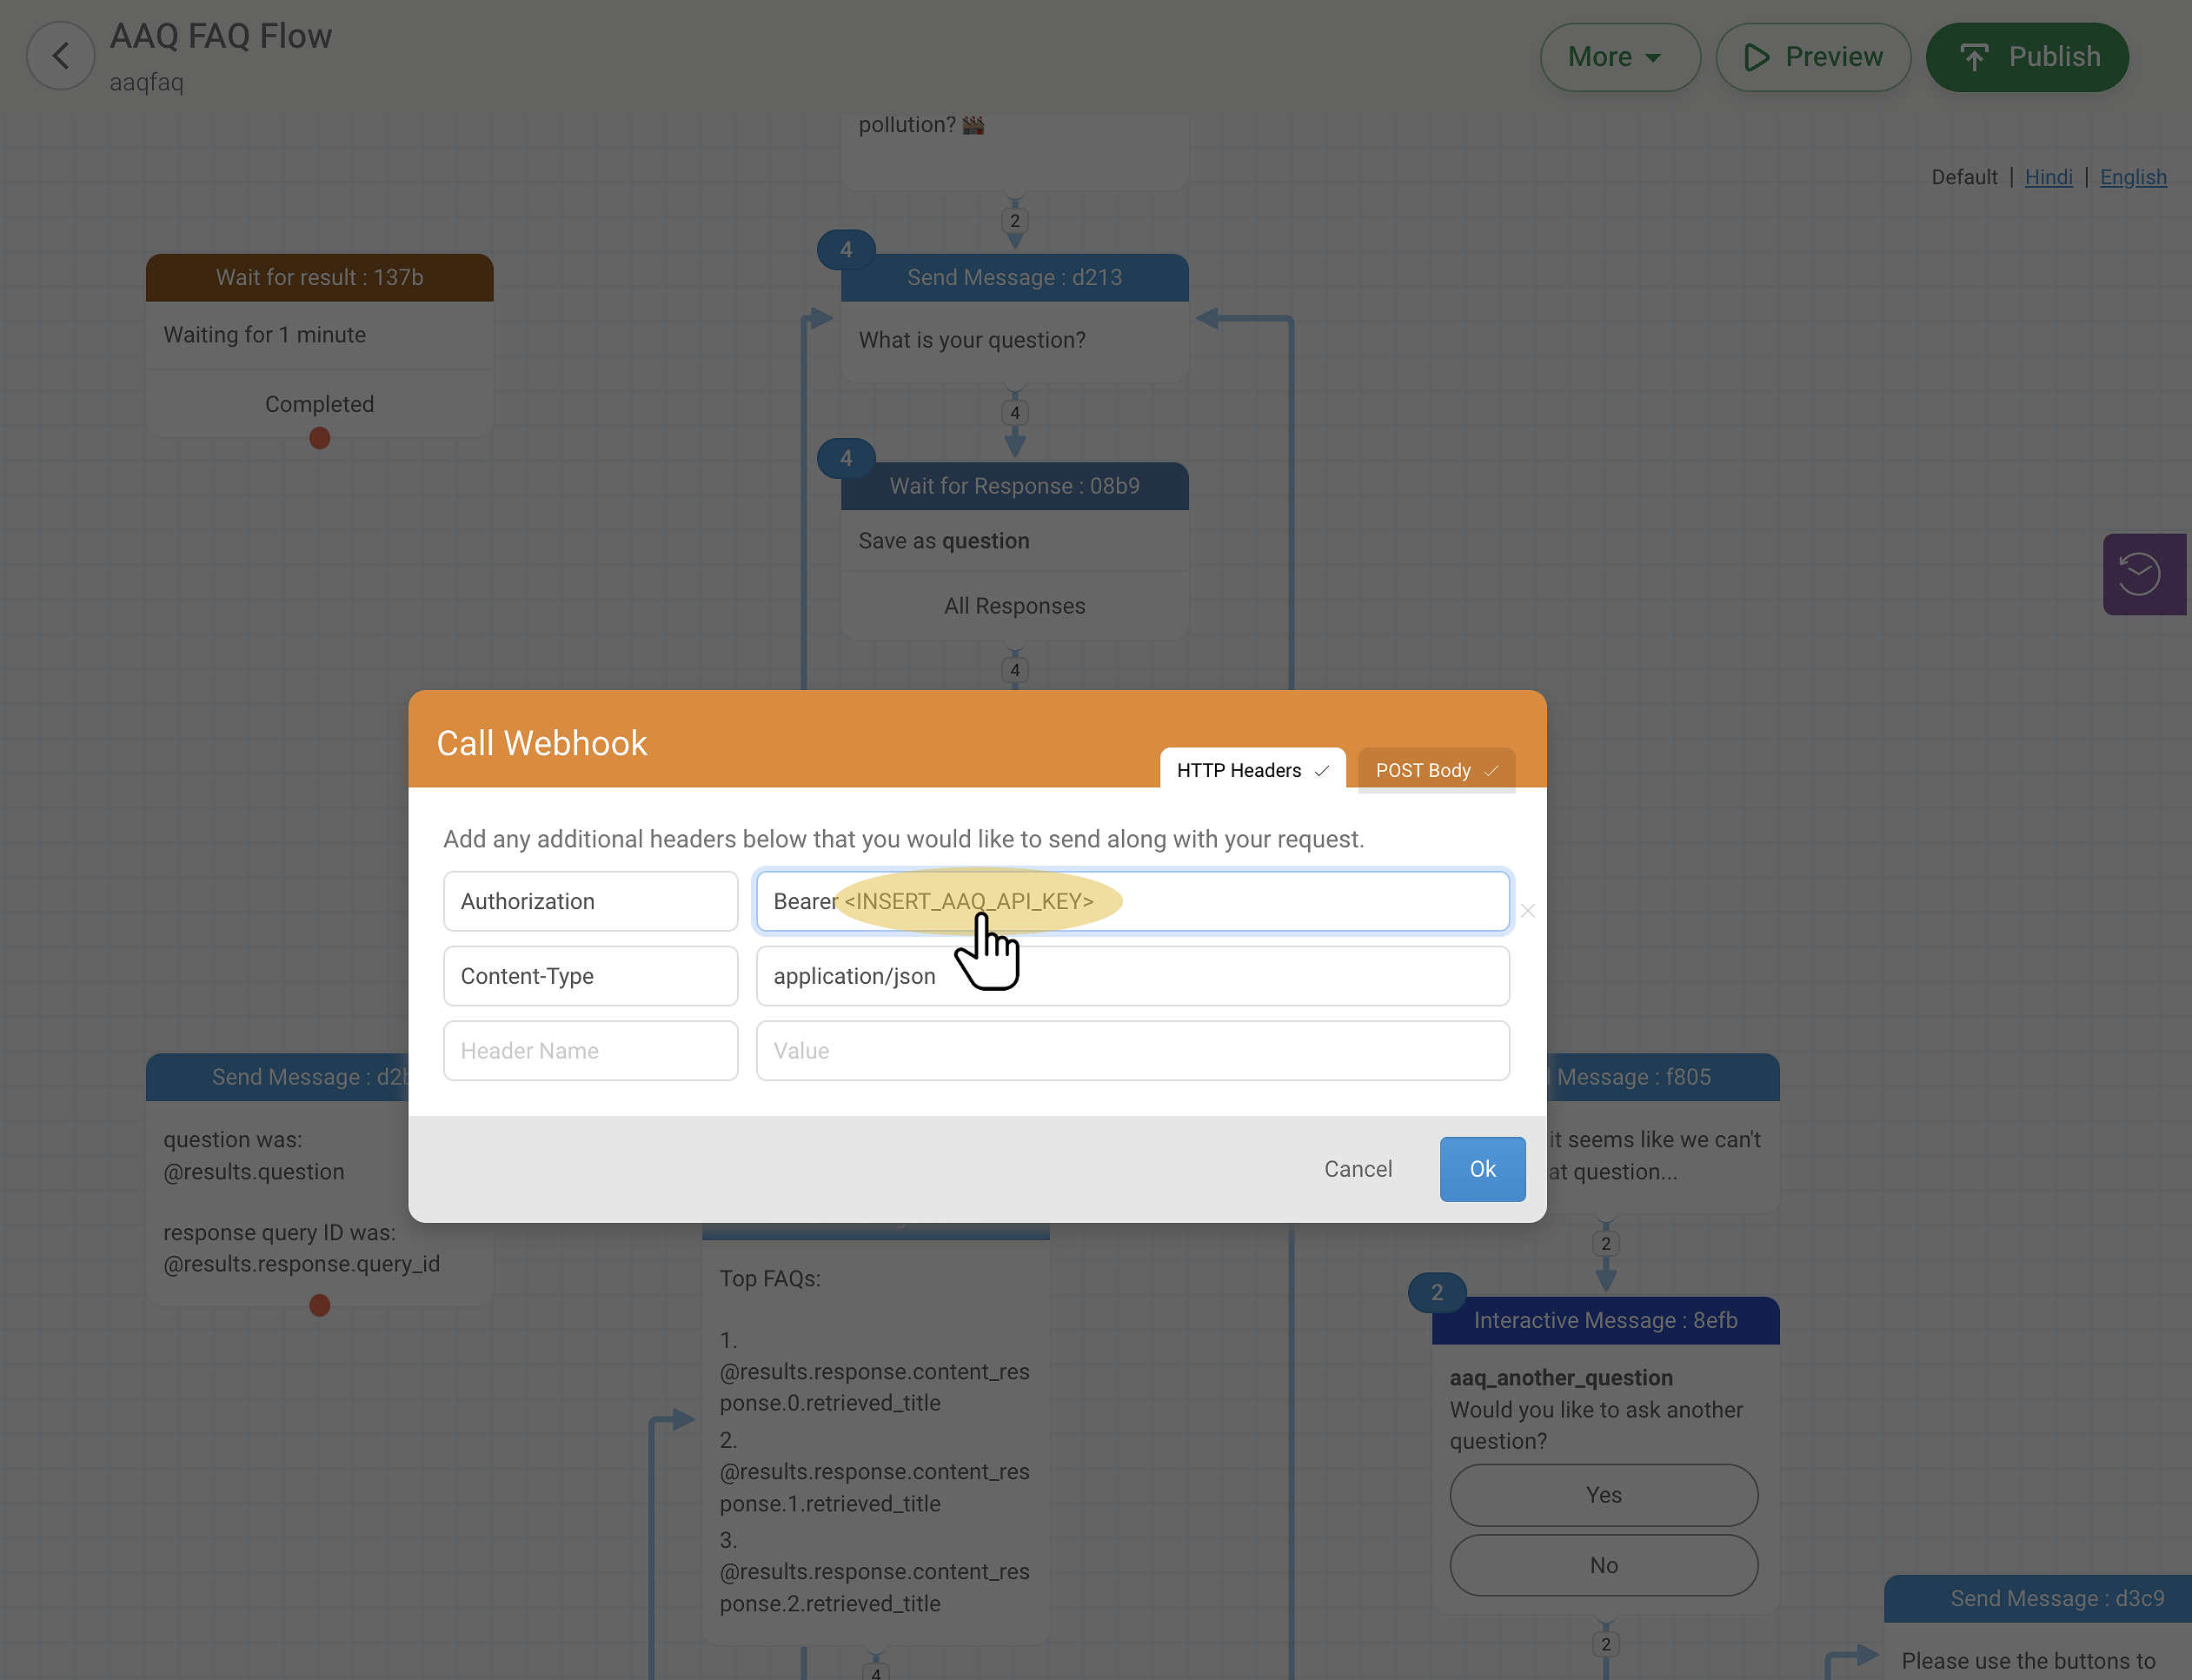Switch language to Hindi
Image resolution: width=2192 pixels, height=1680 pixels.
2048,177
